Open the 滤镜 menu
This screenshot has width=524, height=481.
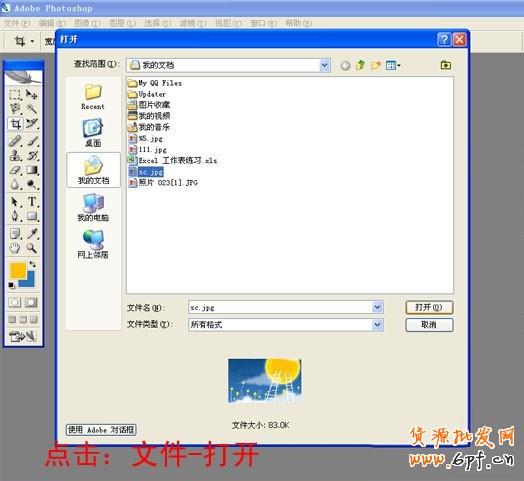pyautogui.click(x=193, y=23)
